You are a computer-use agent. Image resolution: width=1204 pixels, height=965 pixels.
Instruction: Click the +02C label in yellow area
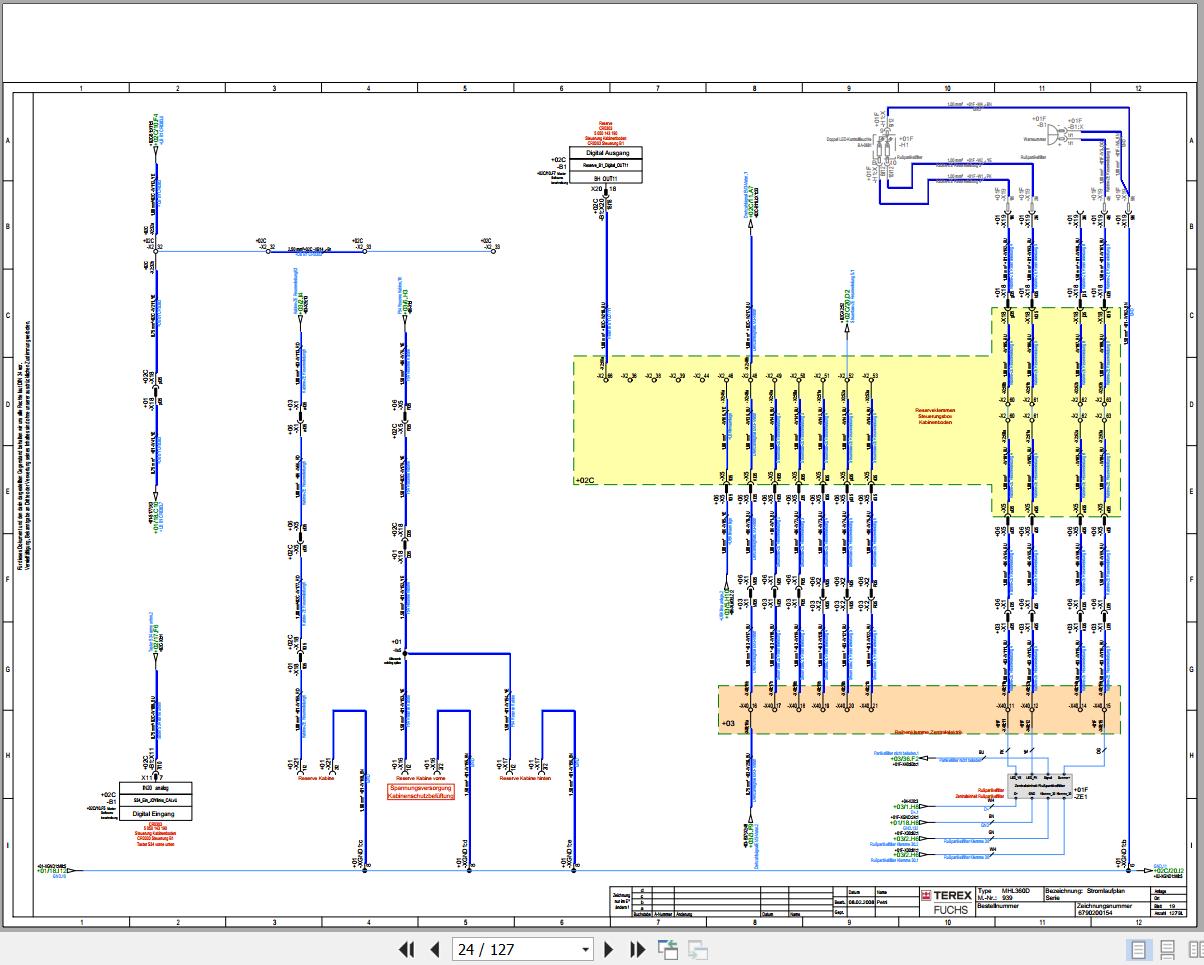(585, 480)
